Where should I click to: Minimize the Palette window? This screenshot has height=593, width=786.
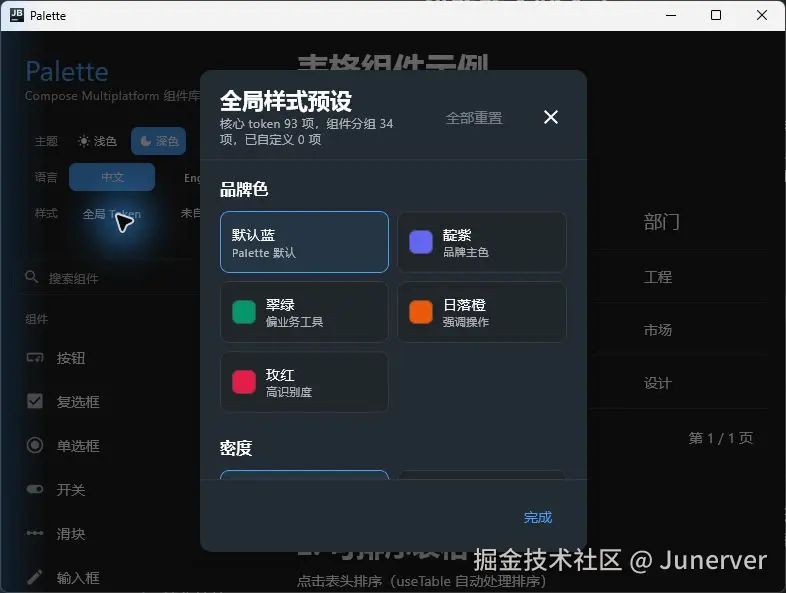tap(671, 15)
